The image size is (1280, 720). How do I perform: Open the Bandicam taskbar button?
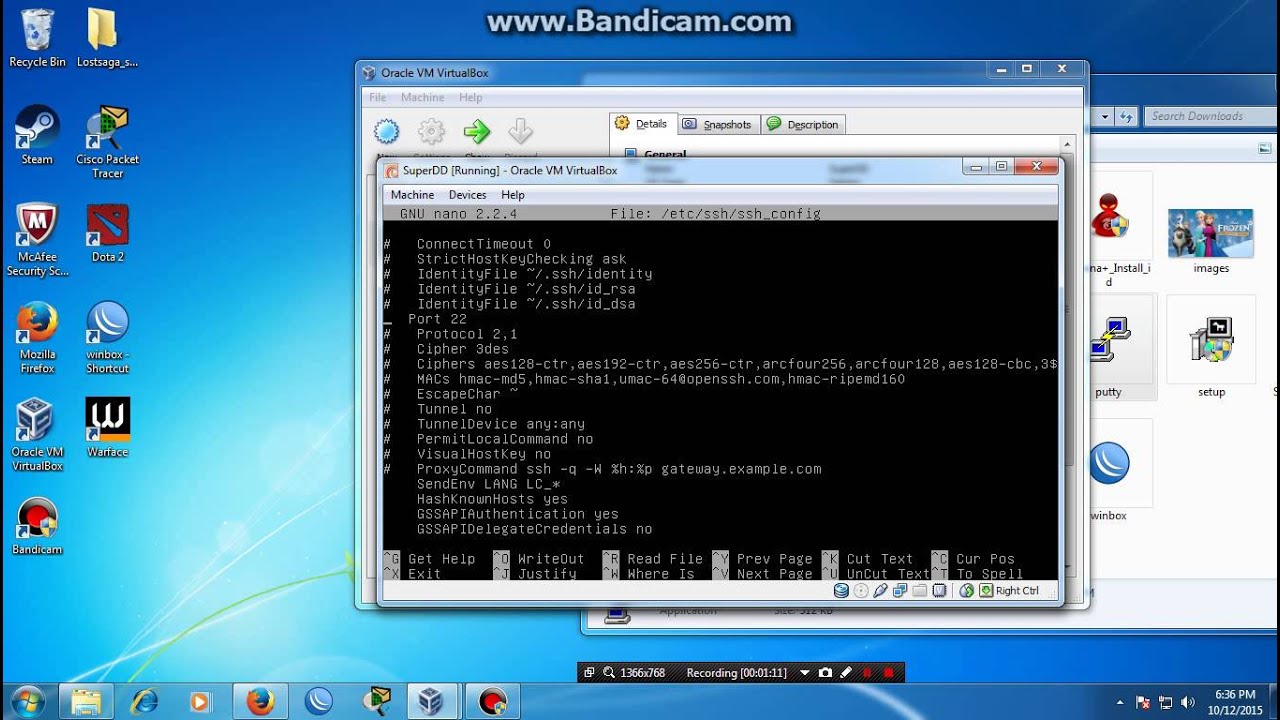click(x=491, y=702)
